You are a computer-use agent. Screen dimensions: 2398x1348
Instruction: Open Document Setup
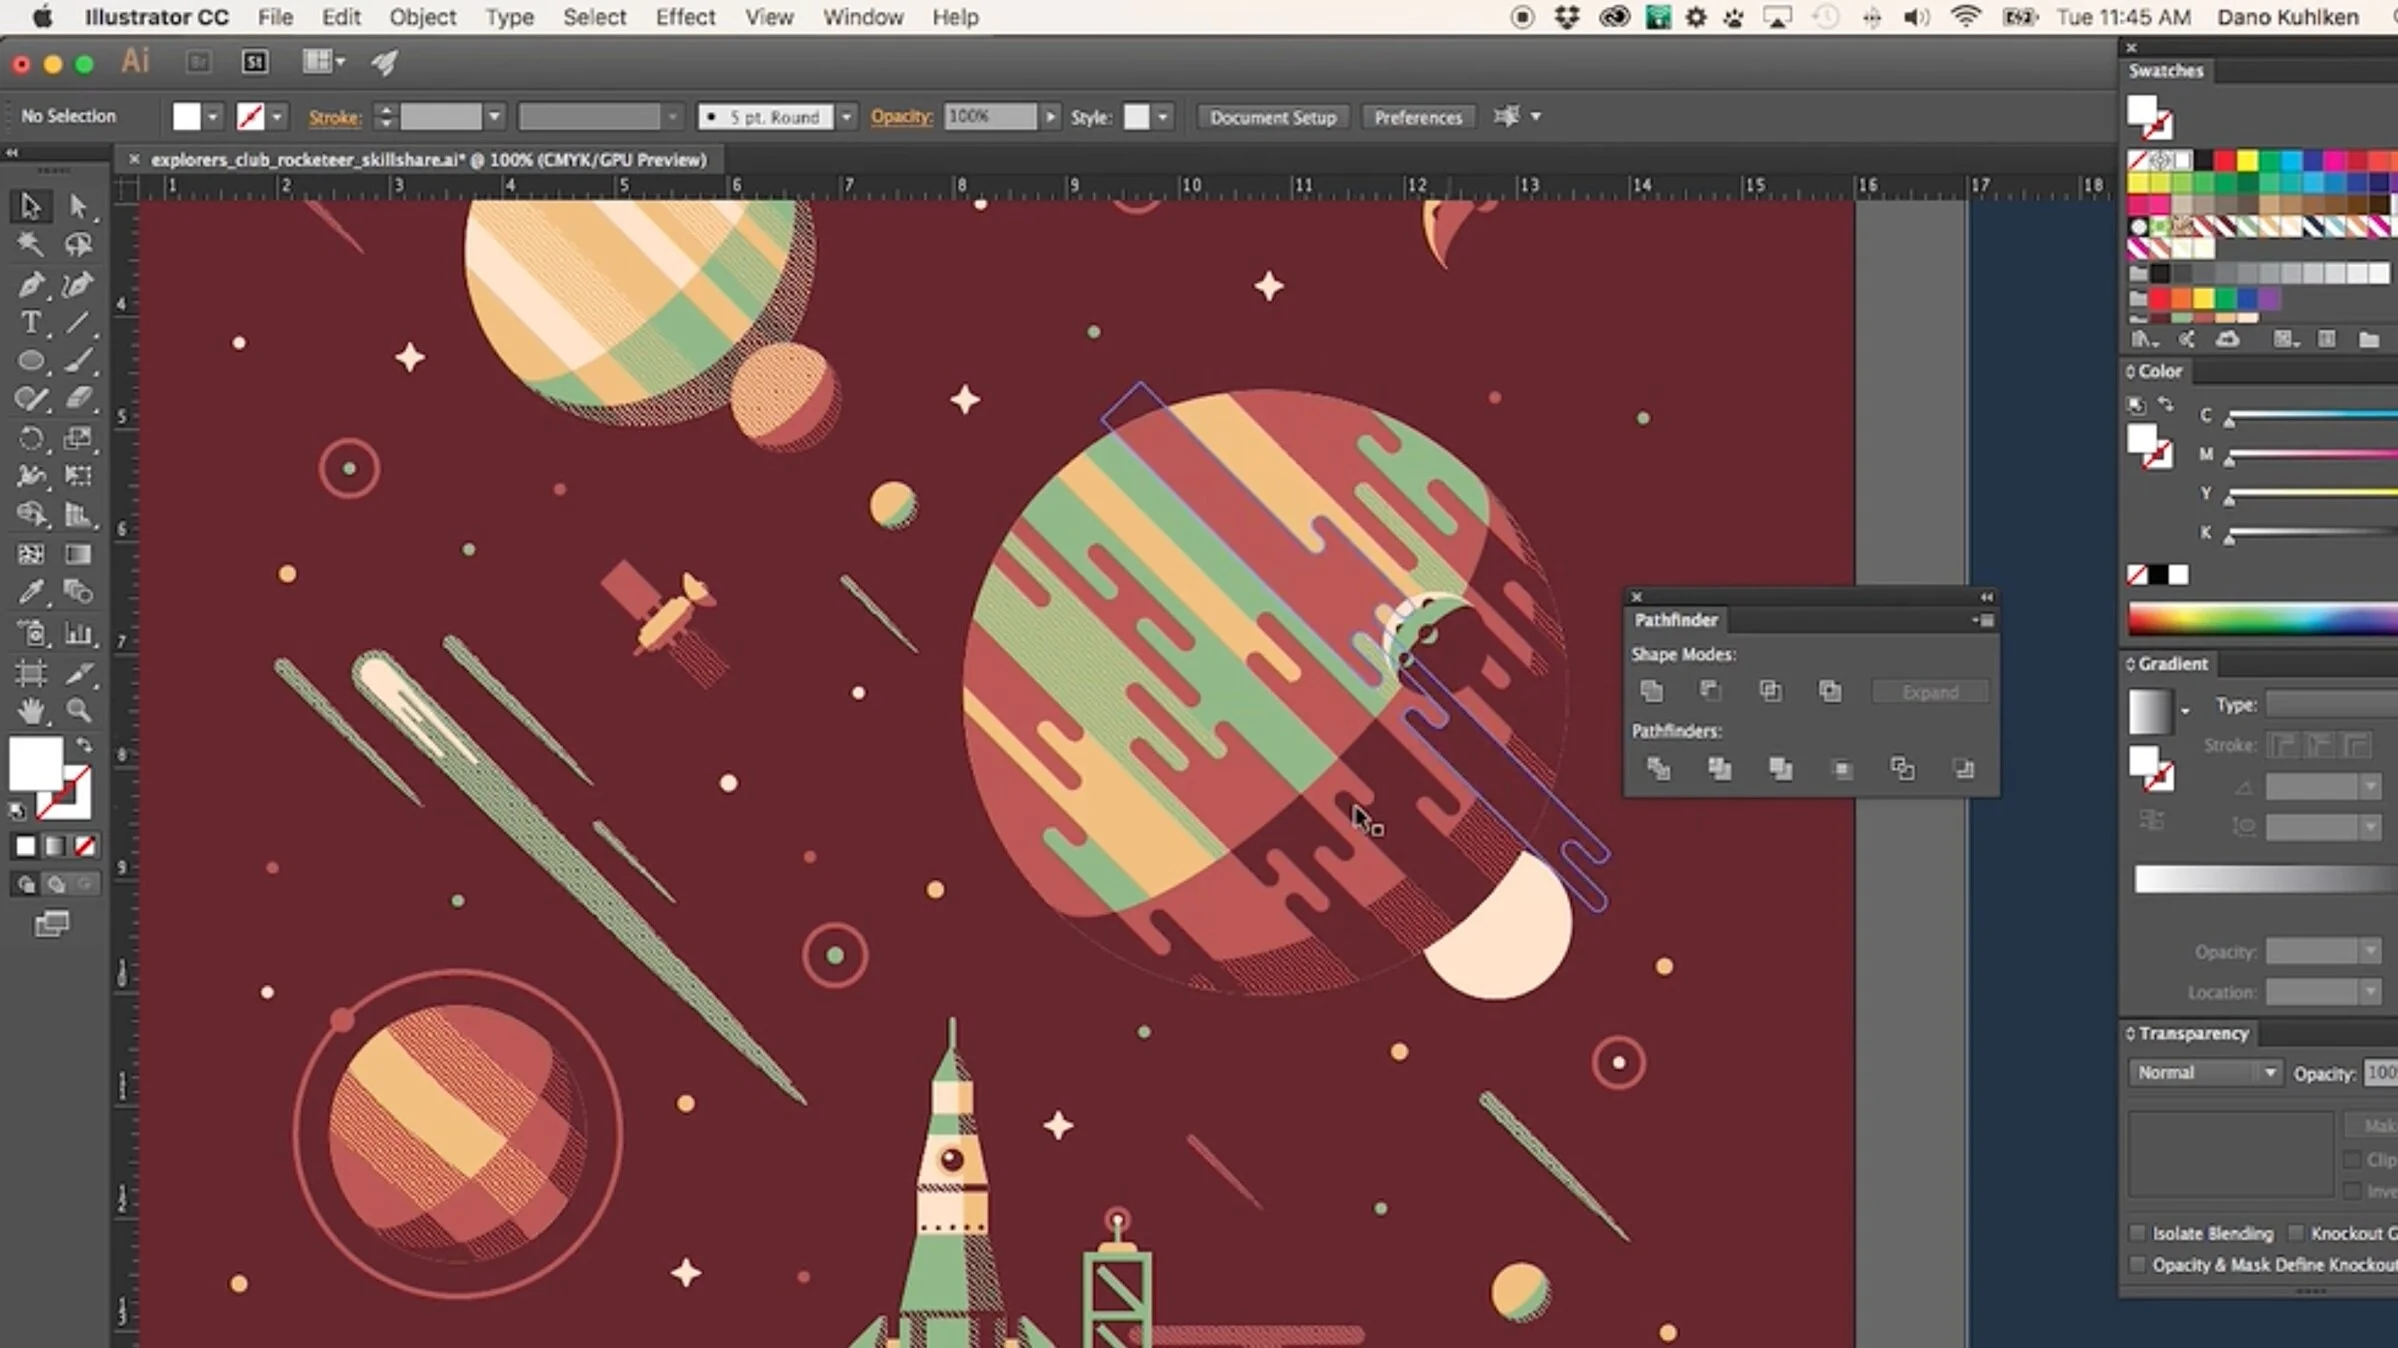[x=1272, y=117]
